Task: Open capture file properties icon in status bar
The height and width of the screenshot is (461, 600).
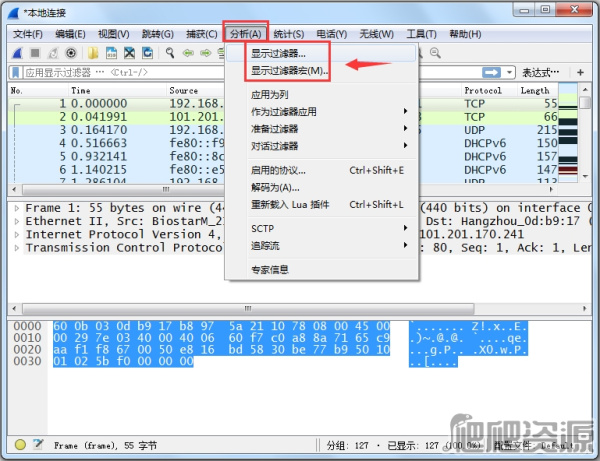Action: 38,444
